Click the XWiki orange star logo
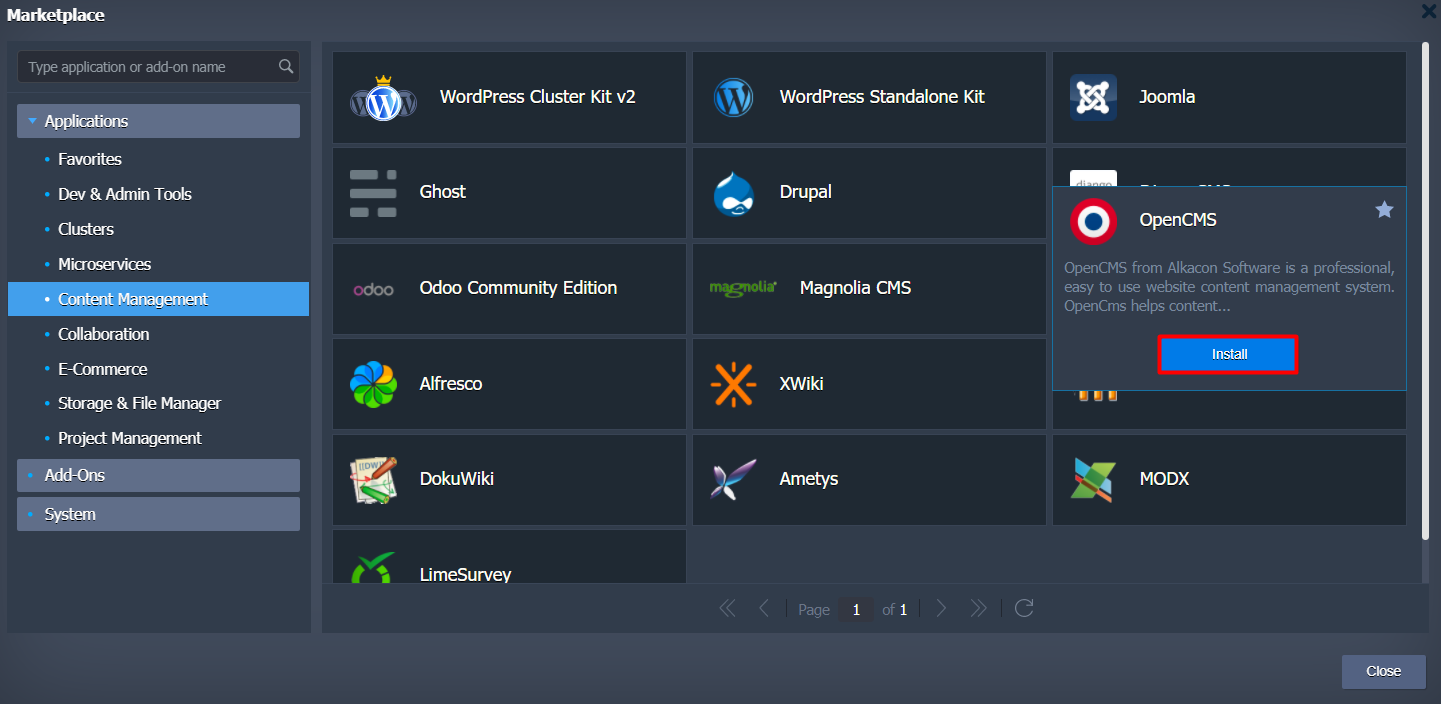The height and width of the screenshot is (704, 1441). [x=733, y=385]
